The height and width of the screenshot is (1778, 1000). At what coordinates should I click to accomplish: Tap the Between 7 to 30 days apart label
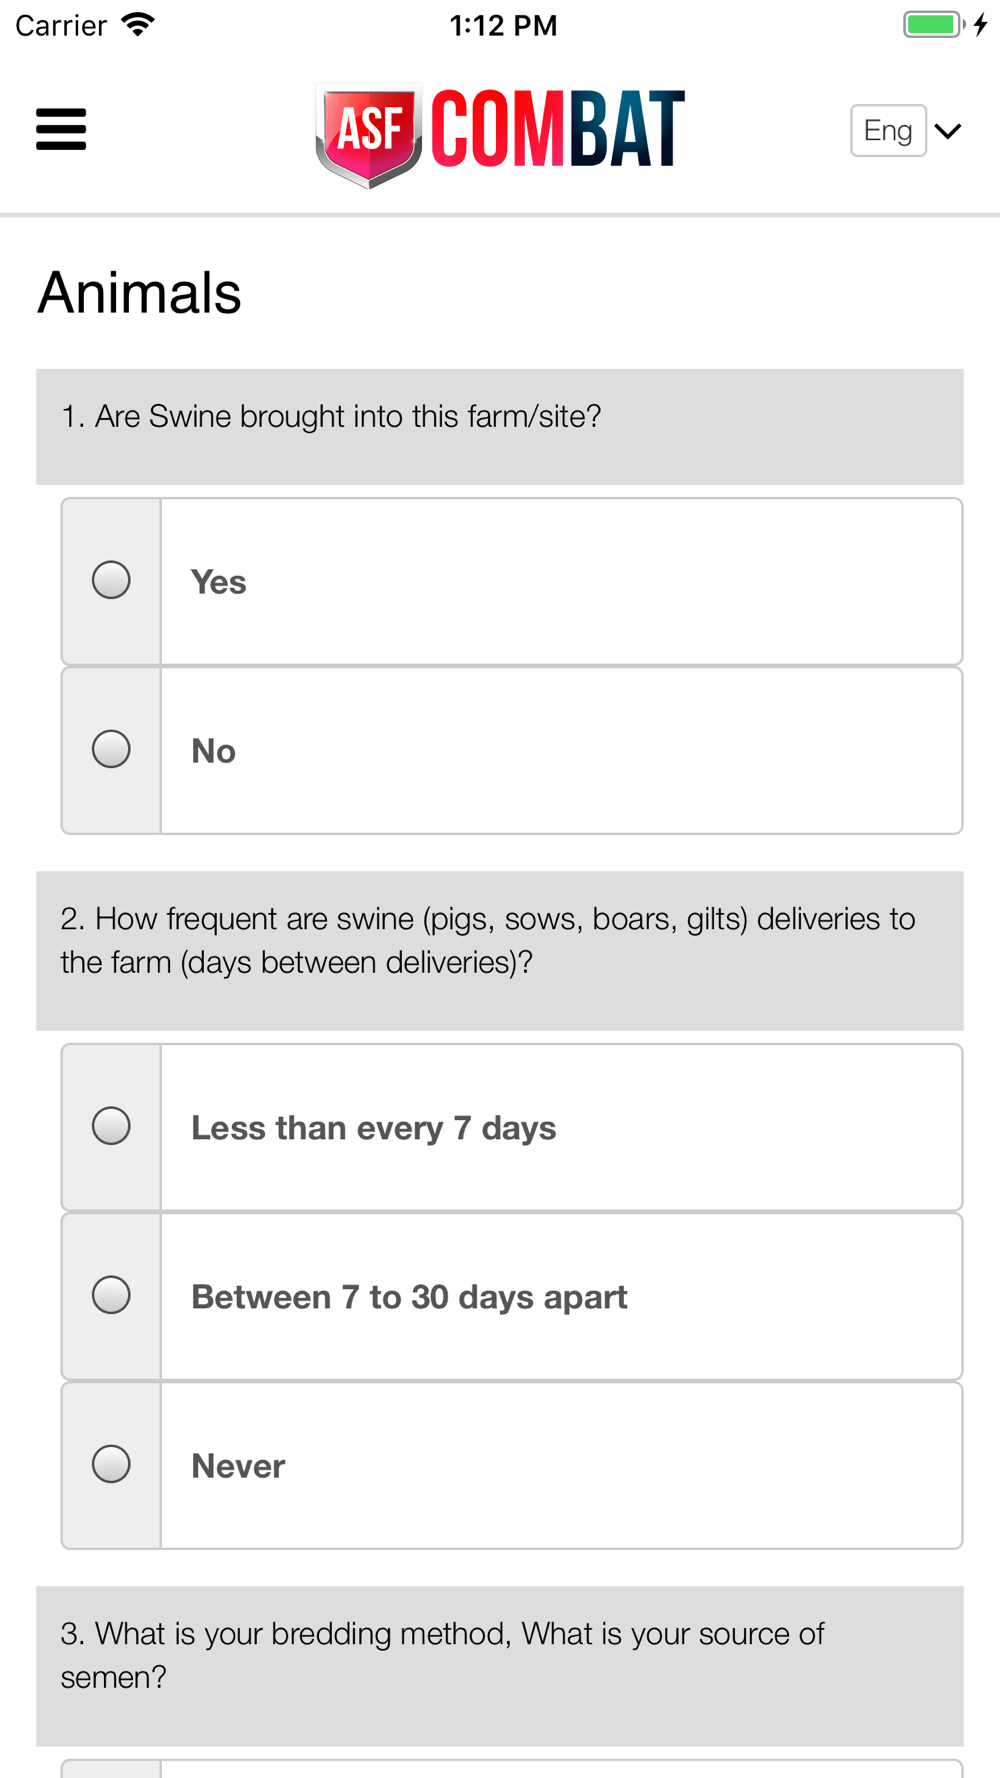[x=409, y=1297]
